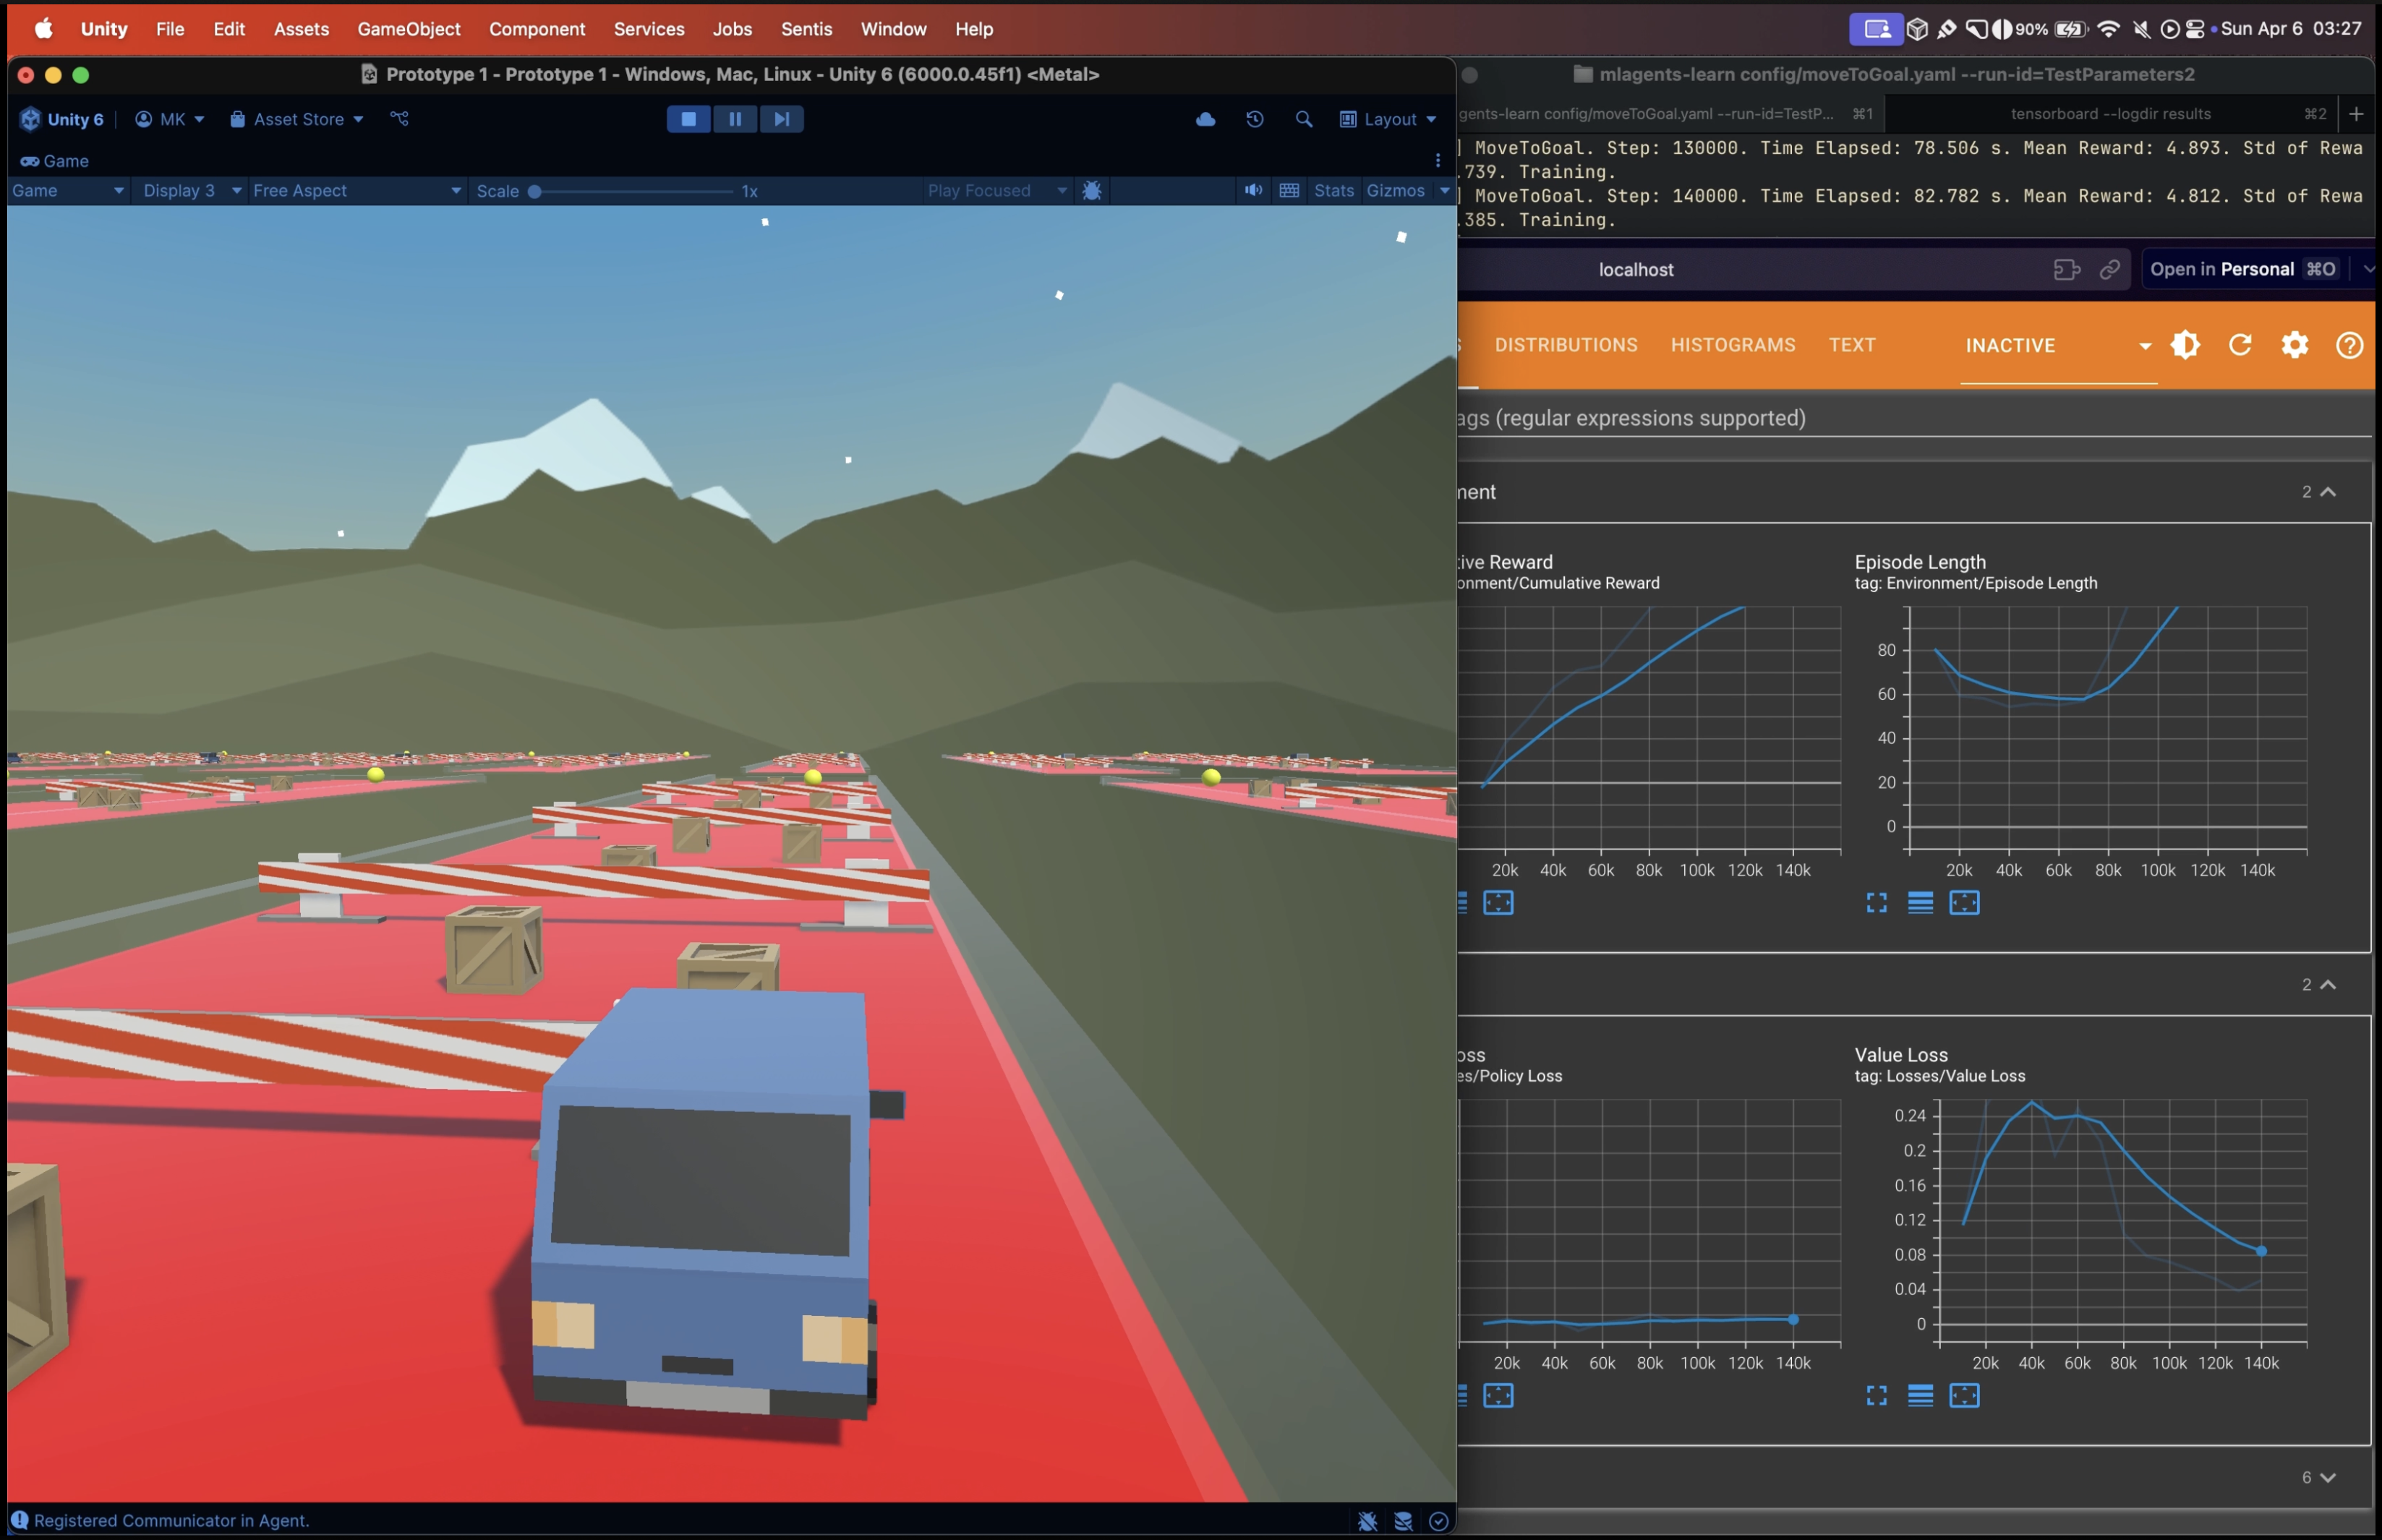2382x1540 pixels.
Task: Click the activity progress checkmark icon in Unity
Action: [1438, 1521]
